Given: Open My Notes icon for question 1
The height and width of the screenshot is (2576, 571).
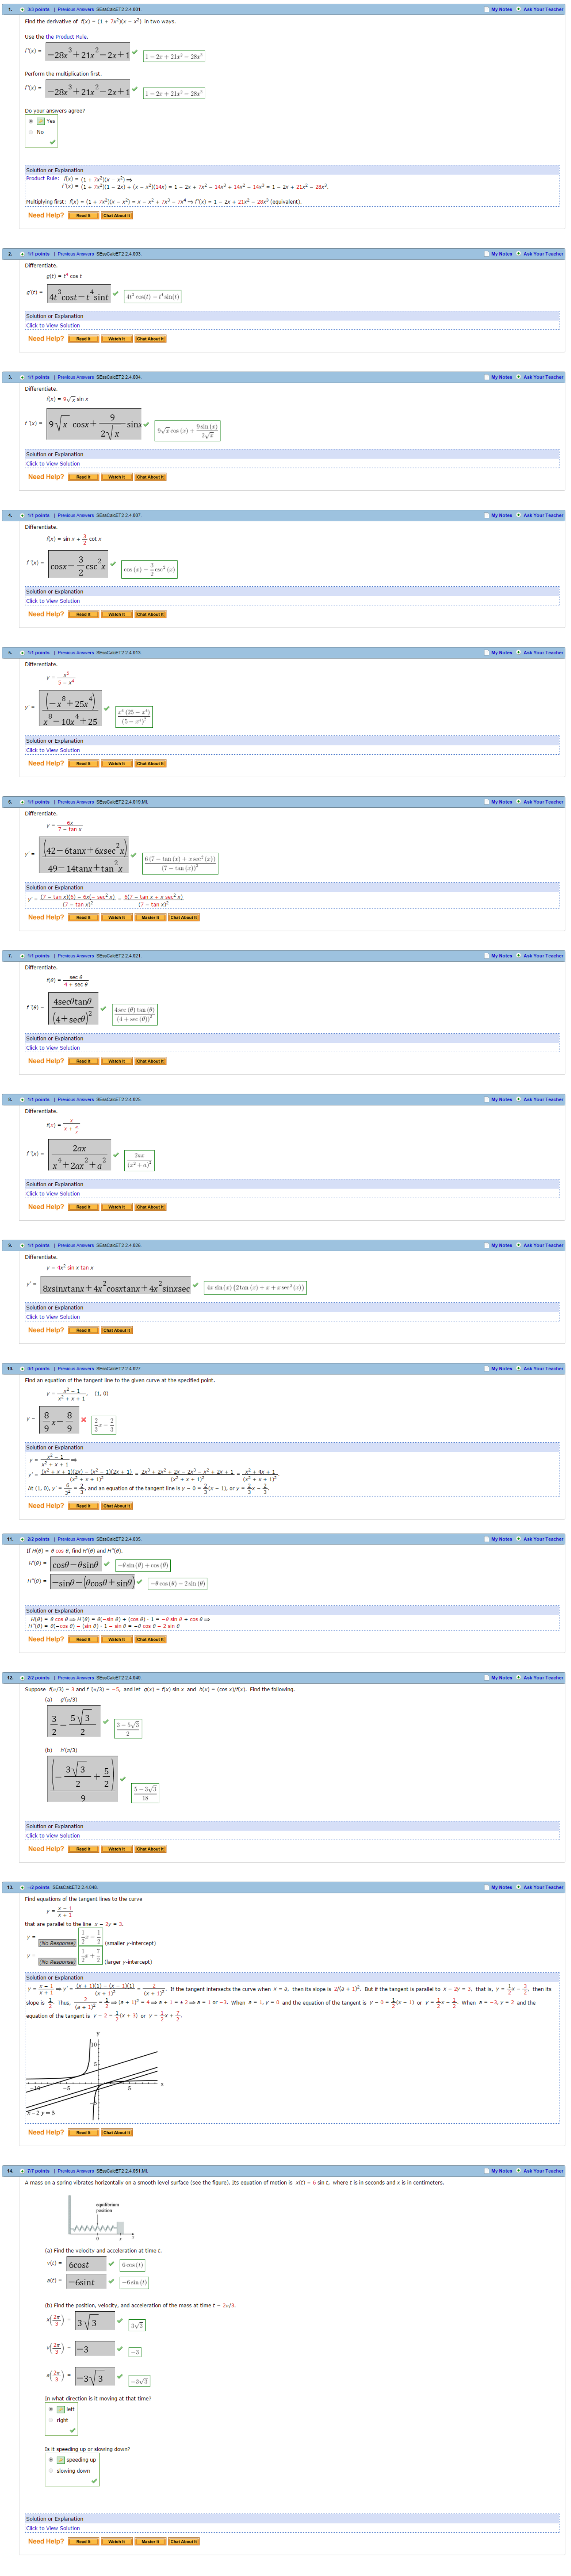Looking at the screenshot, I should click(486, 9).
